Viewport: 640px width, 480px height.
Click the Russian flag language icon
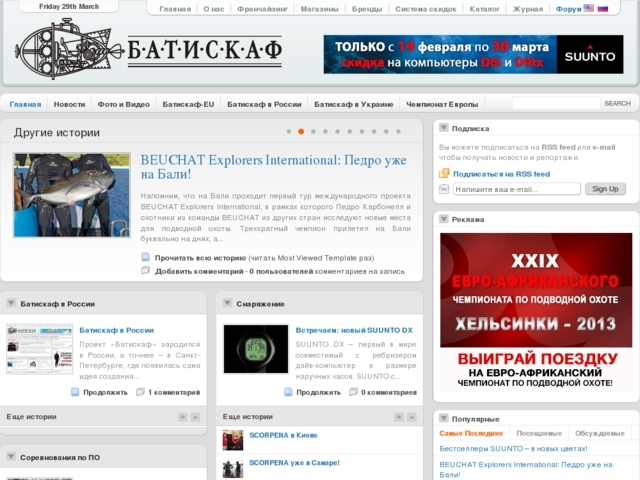click(x=603, y=8)
